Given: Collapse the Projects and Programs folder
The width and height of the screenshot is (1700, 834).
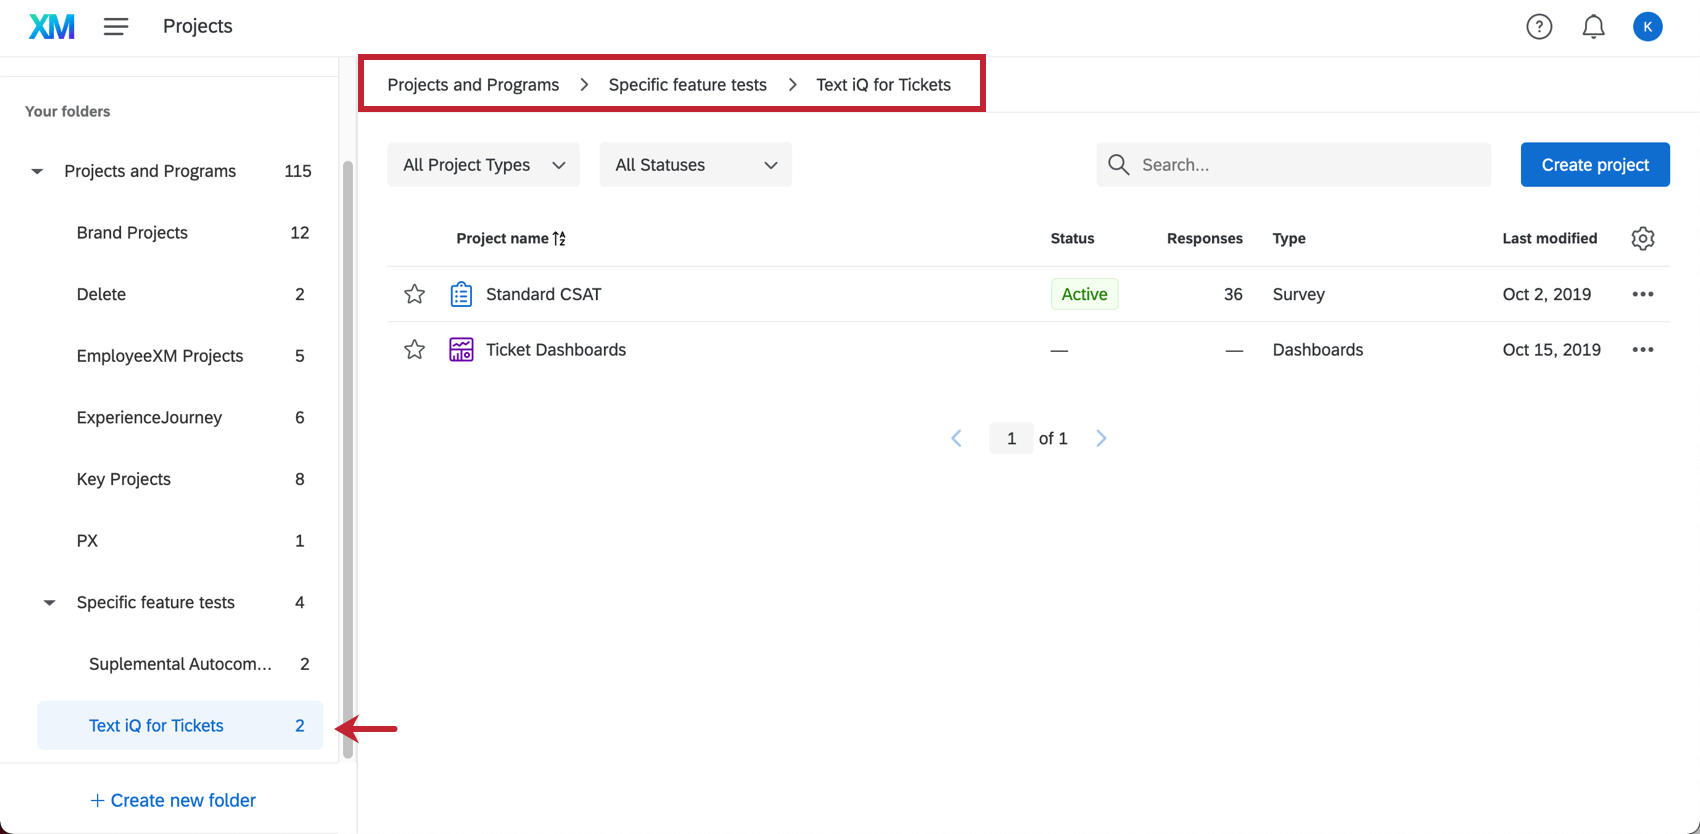Looking at the screenshot, I should [37, 172].
